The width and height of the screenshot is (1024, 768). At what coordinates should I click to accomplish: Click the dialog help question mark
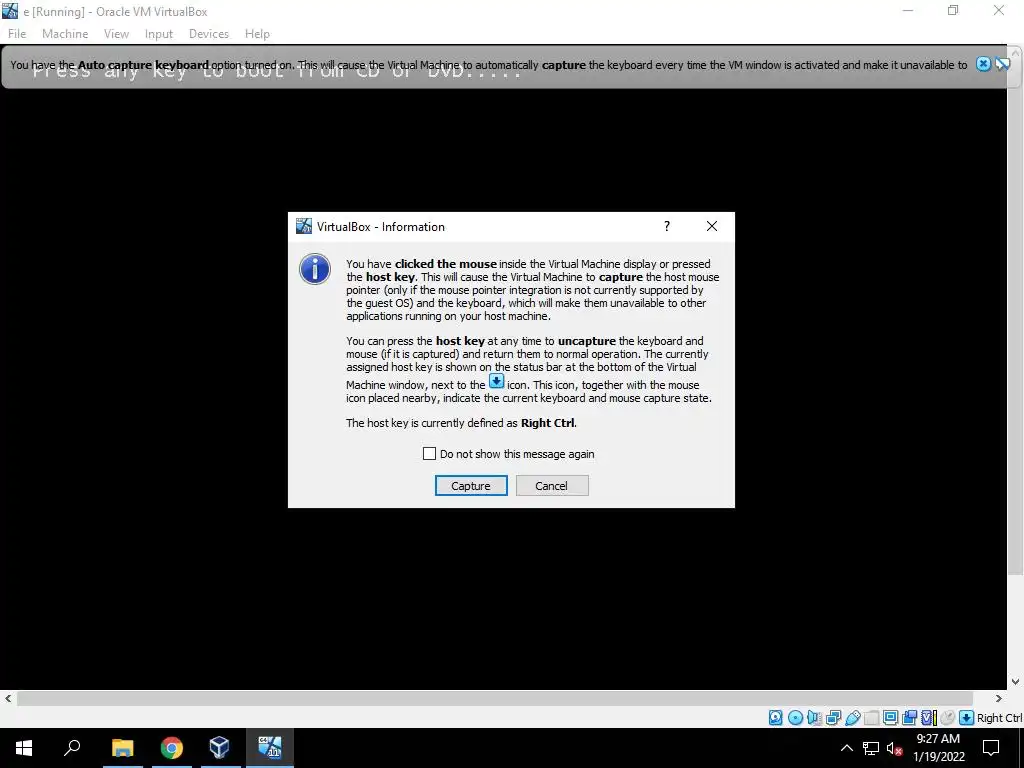click(667, 226)
